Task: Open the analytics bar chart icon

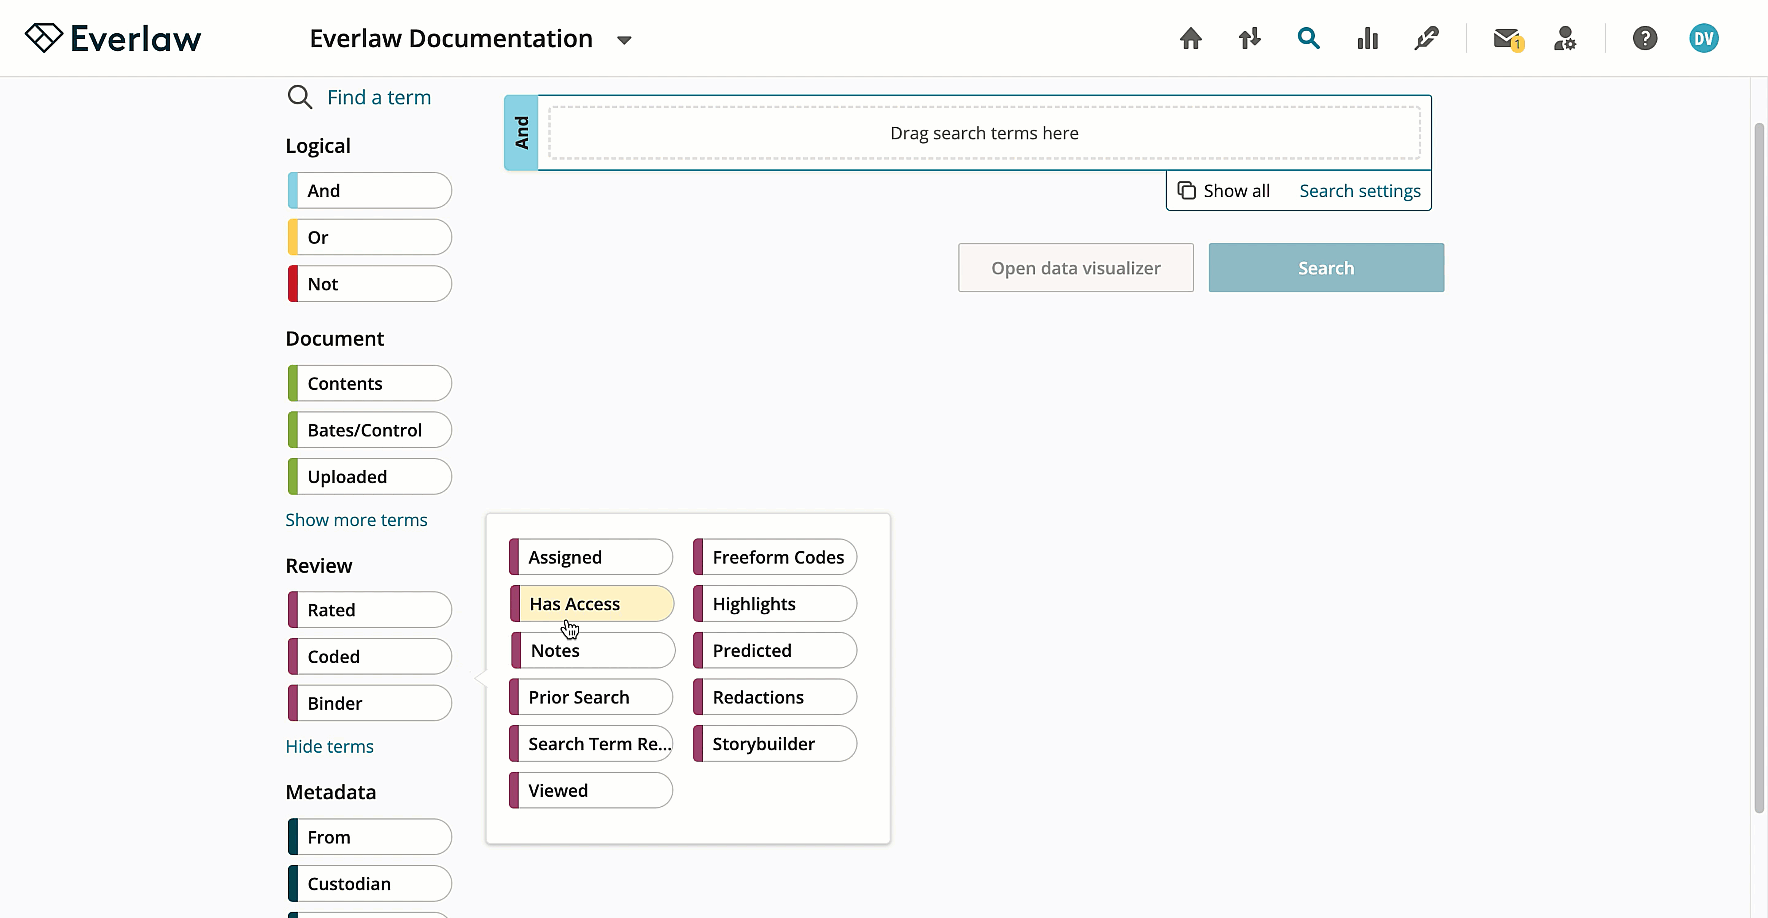Action: (1367, 38)
